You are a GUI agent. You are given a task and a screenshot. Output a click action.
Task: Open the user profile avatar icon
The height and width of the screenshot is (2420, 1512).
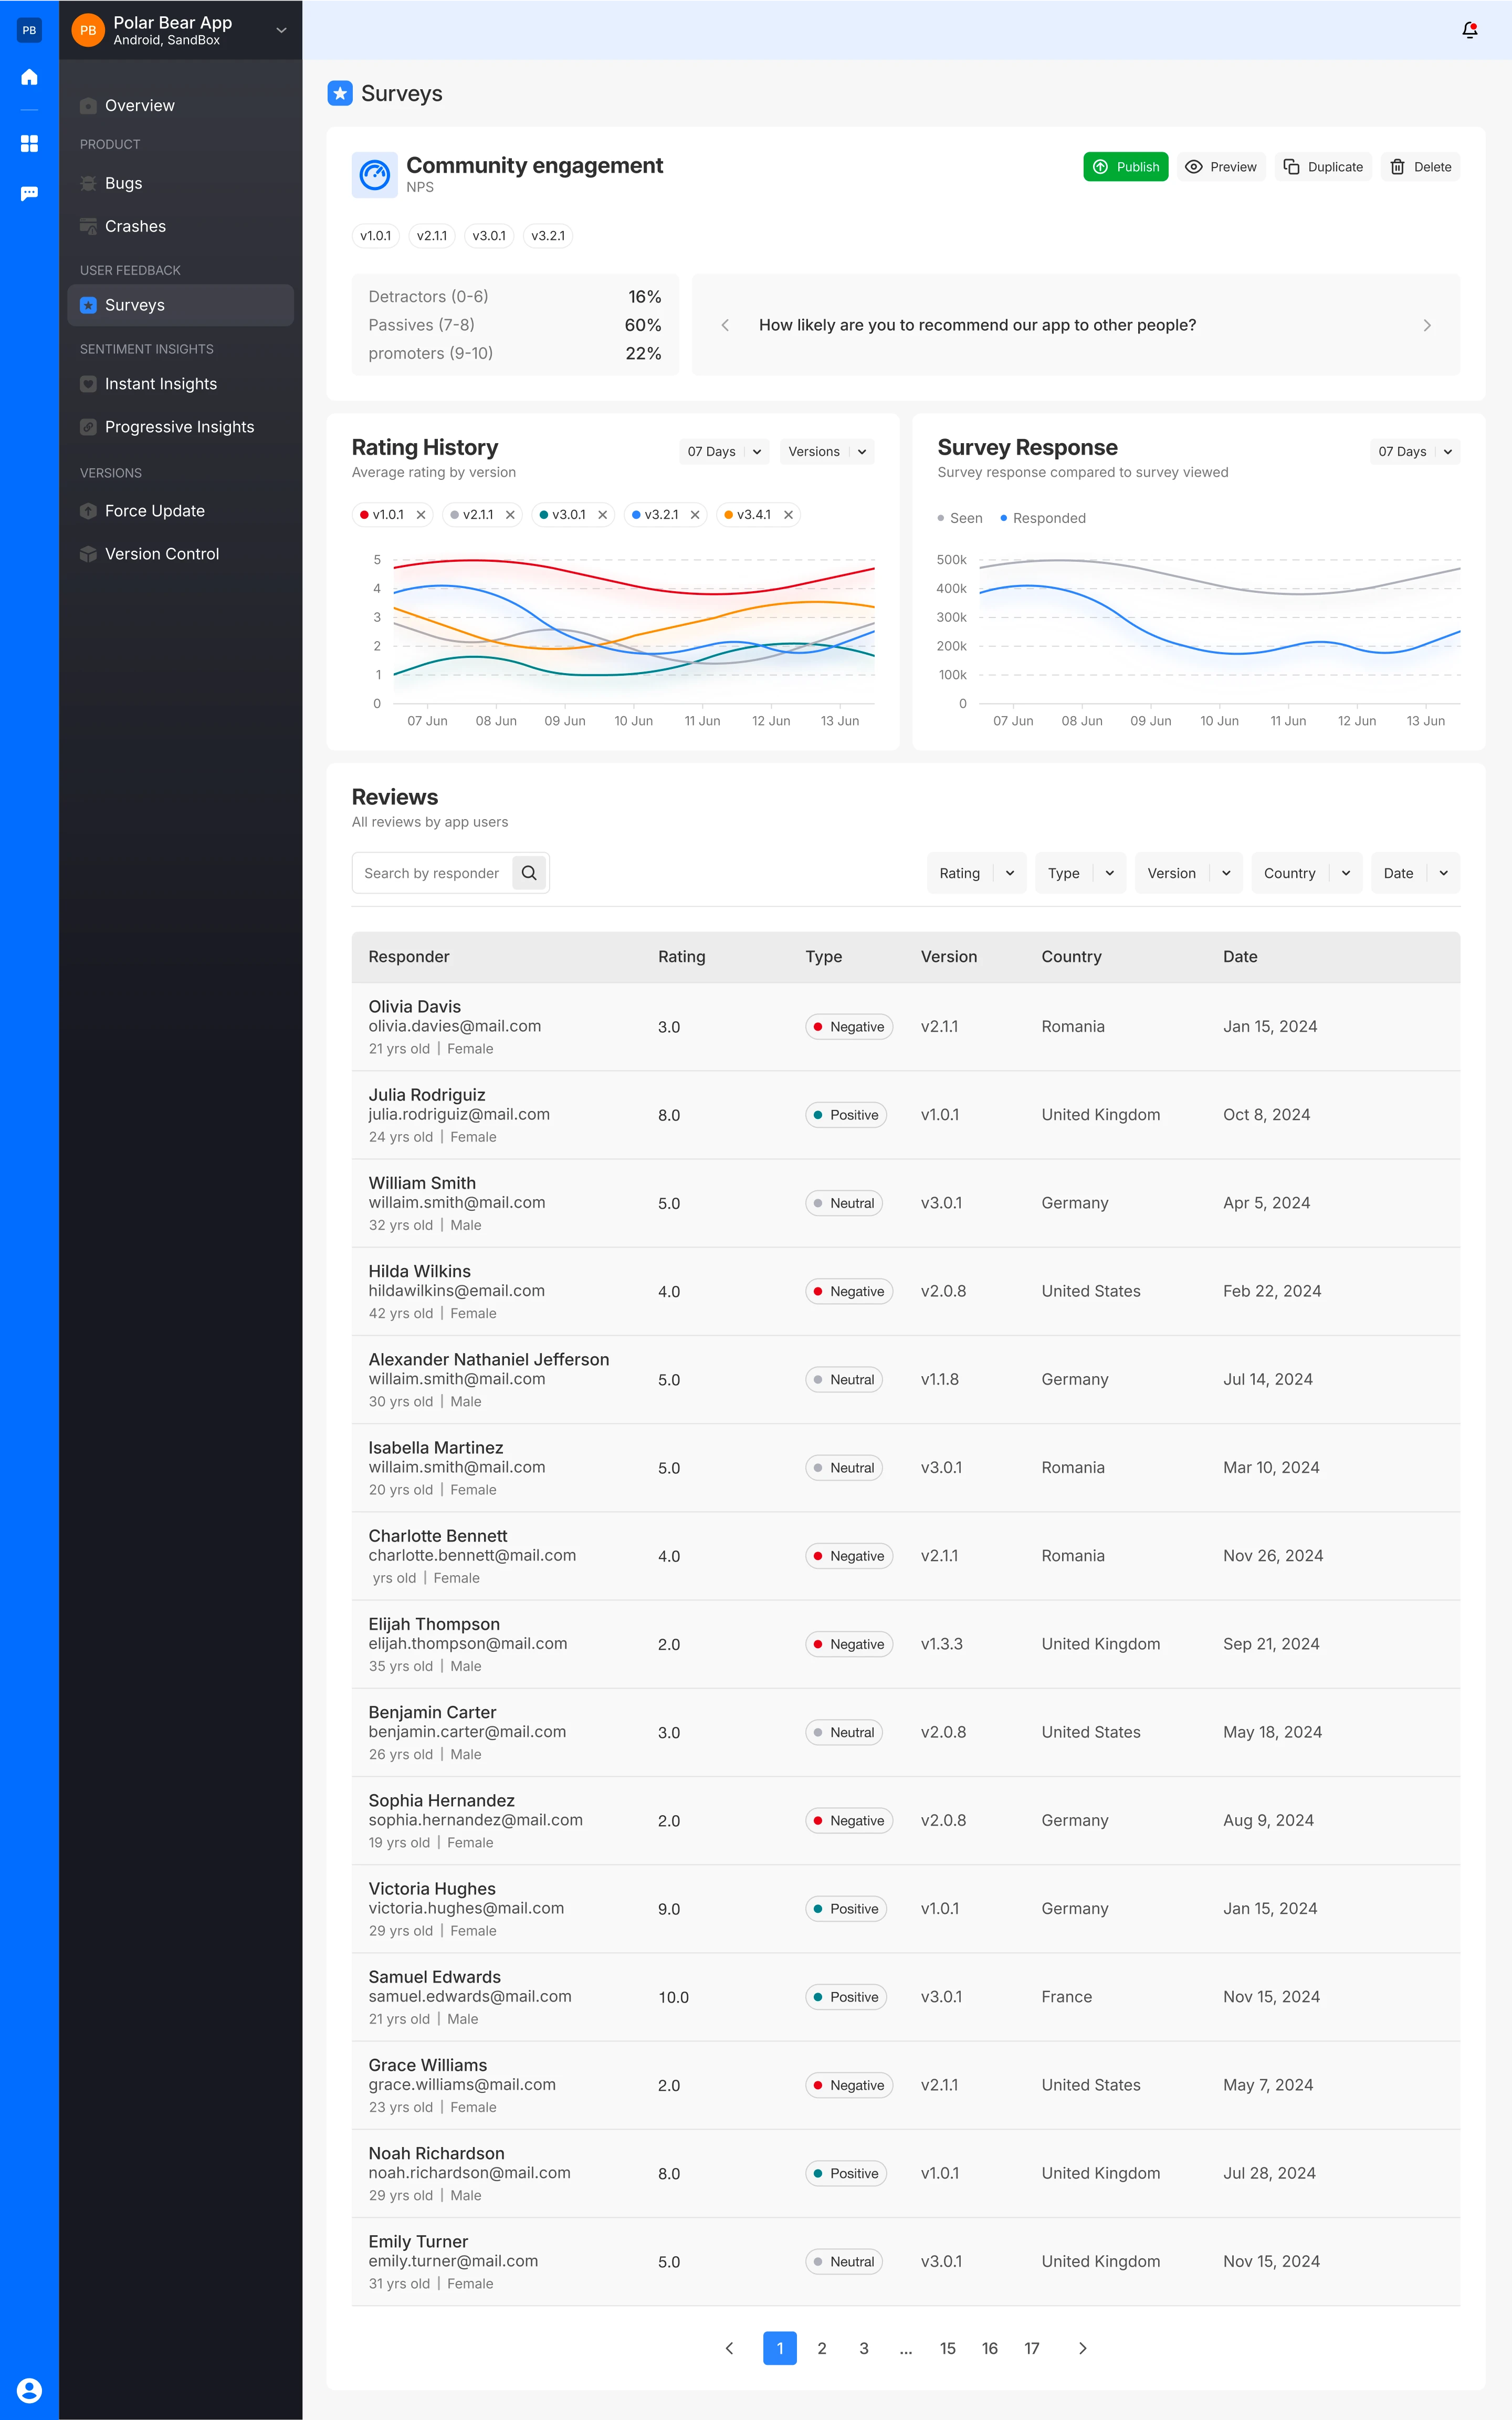click(29, 2390)
